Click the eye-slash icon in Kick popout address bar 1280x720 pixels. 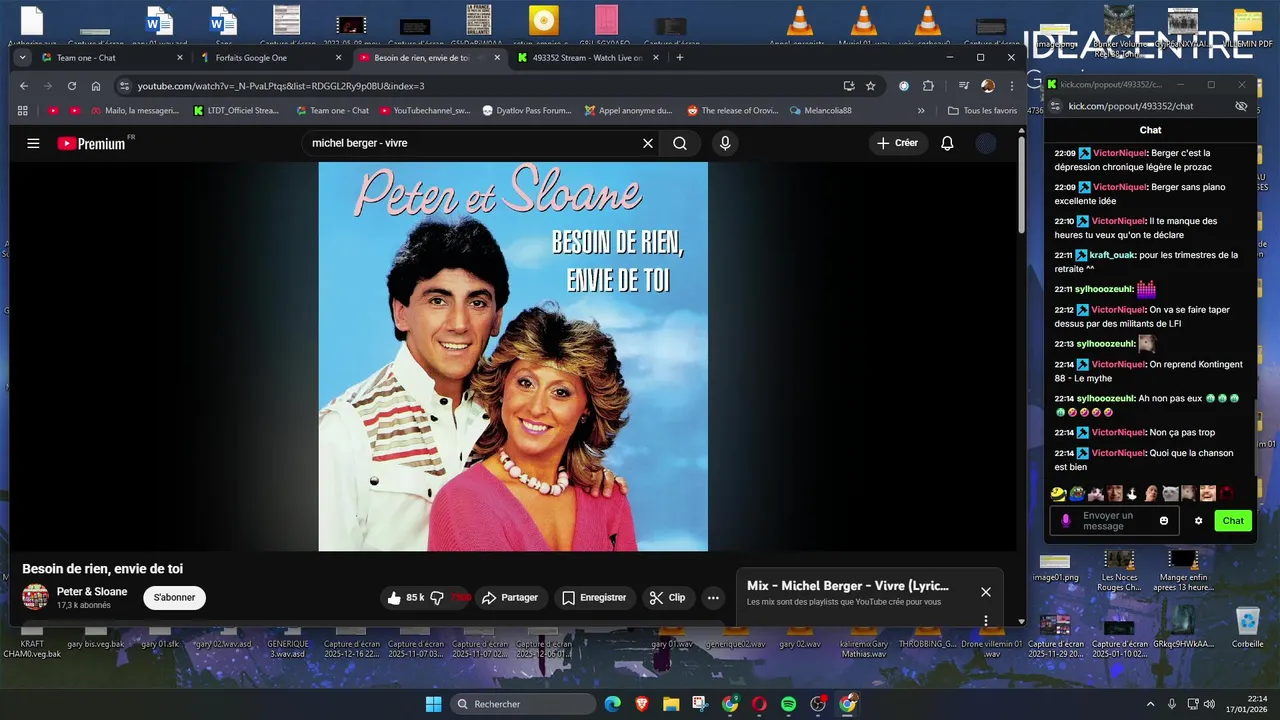pyautogui.click(x=1241, y=106)
